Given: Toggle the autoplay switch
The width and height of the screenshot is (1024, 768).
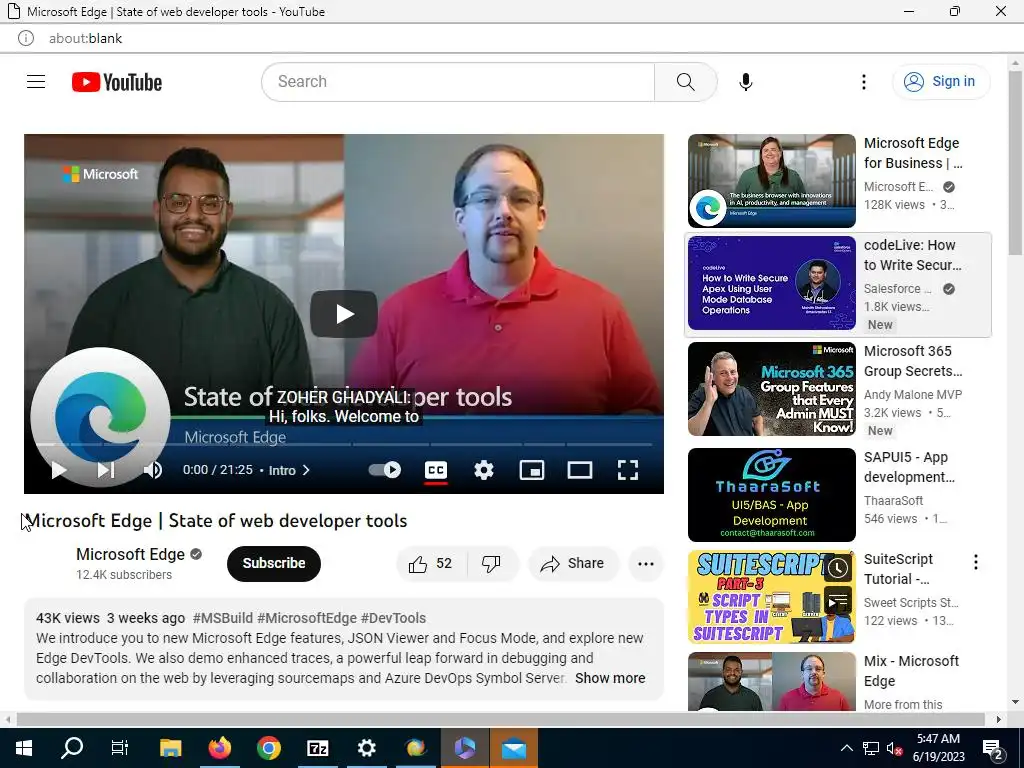Looking at the screenshot, I should (x=385, y=470).
